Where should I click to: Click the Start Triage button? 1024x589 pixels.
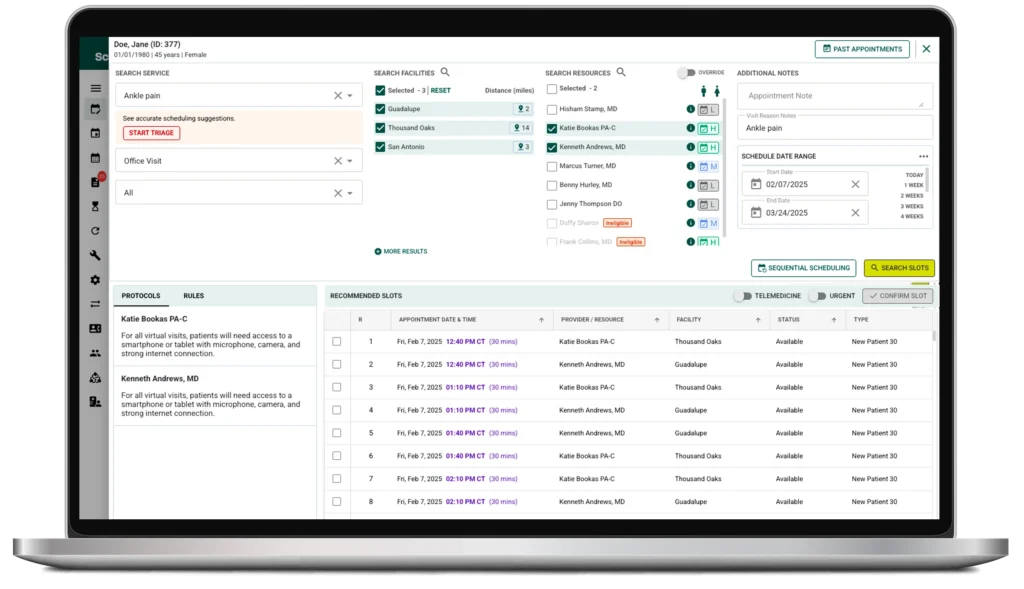tap(152, 133)
